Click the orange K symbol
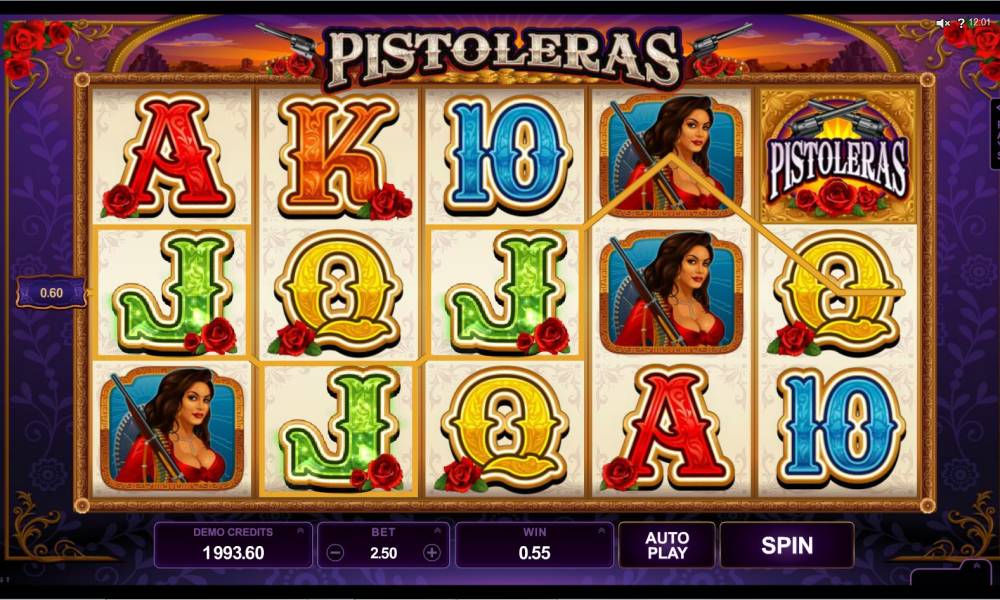1000x600 pixels. [x=338, y=156]
